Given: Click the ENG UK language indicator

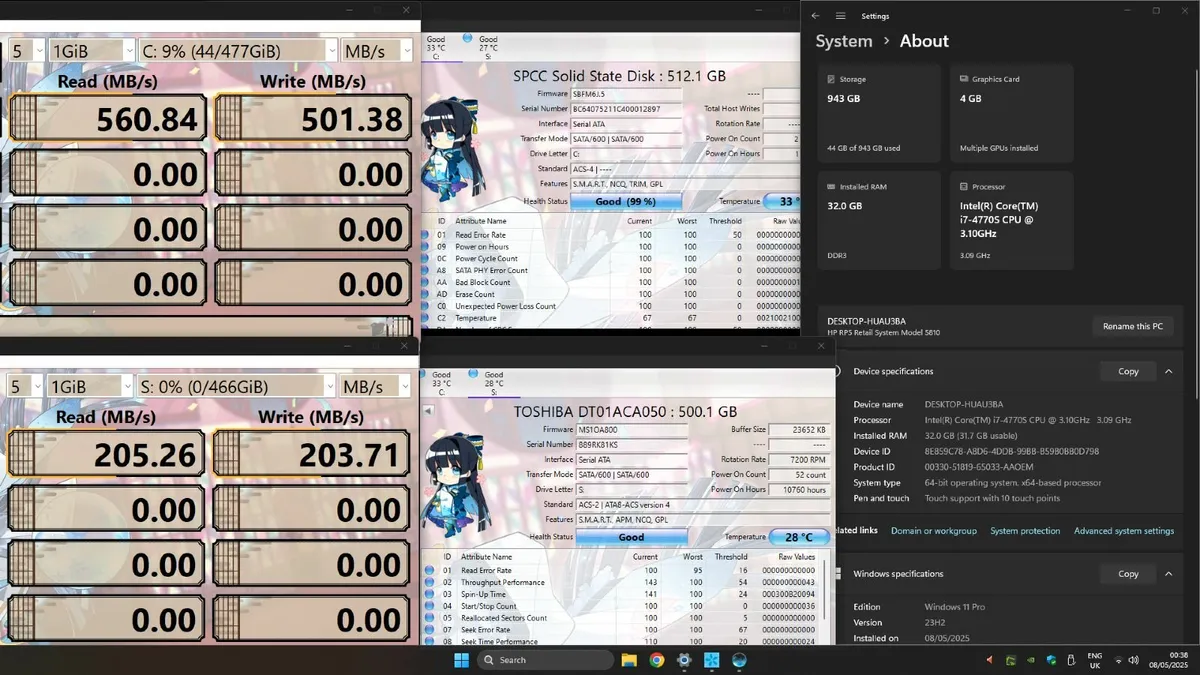Looking at the screenshot, I should click(x=1094, y=660).
